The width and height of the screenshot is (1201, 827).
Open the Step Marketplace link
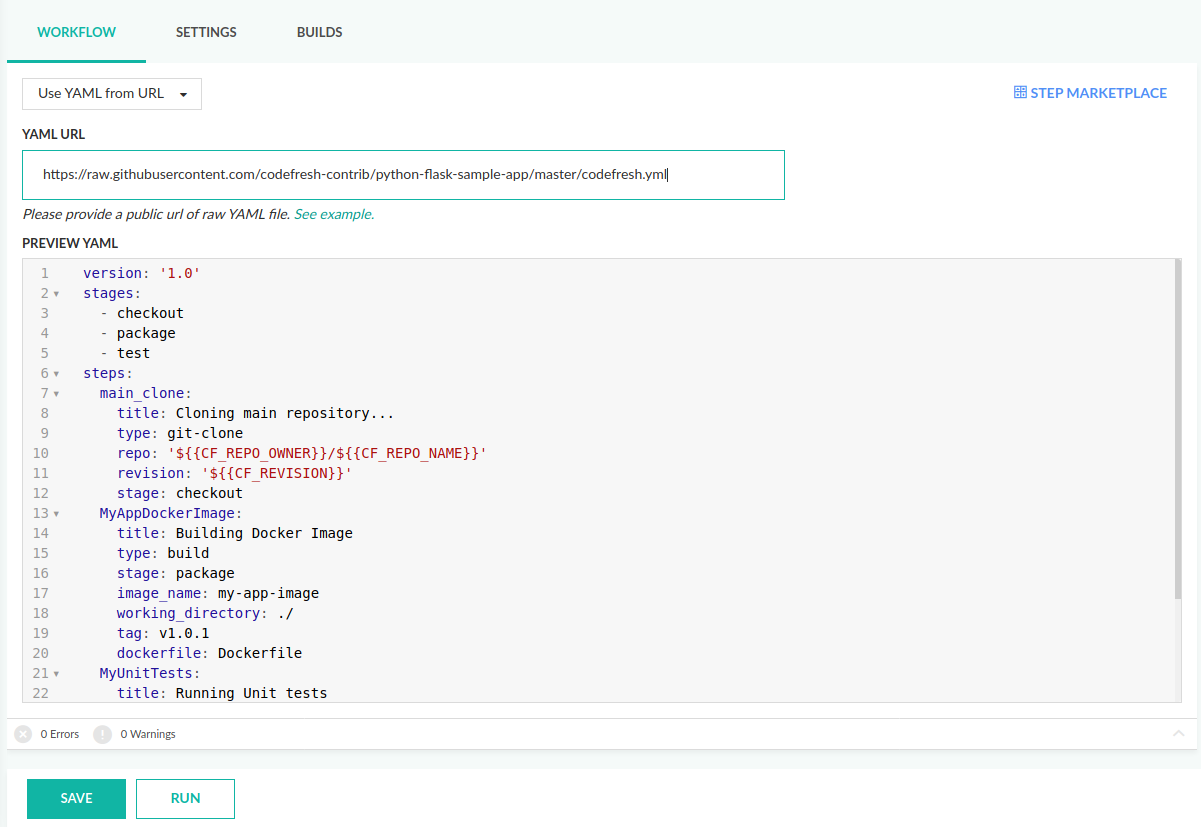(x=1098, y=93)
